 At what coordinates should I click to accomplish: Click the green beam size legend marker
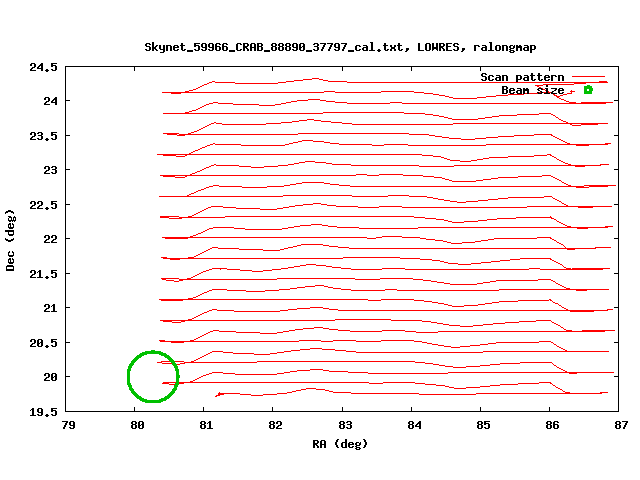click(x=588, y=90)
